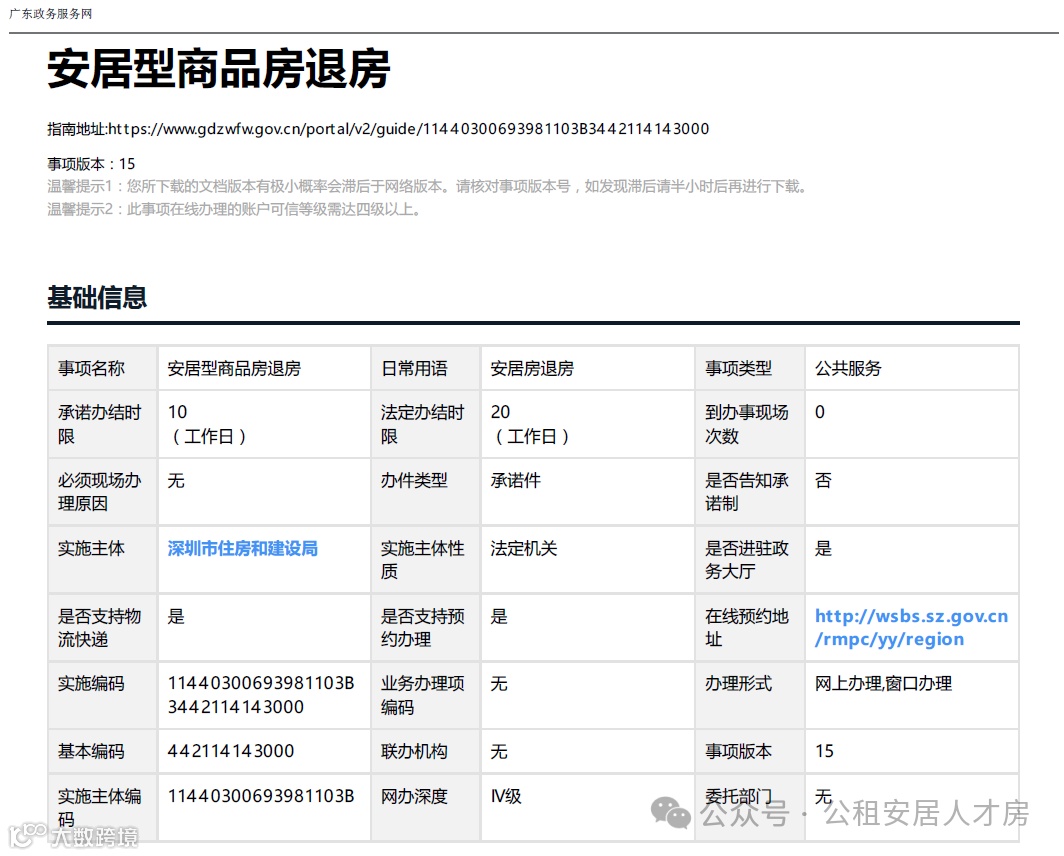Select the 15 version value in the table
The height and width of the screenshot is (856, 1064).
[824, 751]
